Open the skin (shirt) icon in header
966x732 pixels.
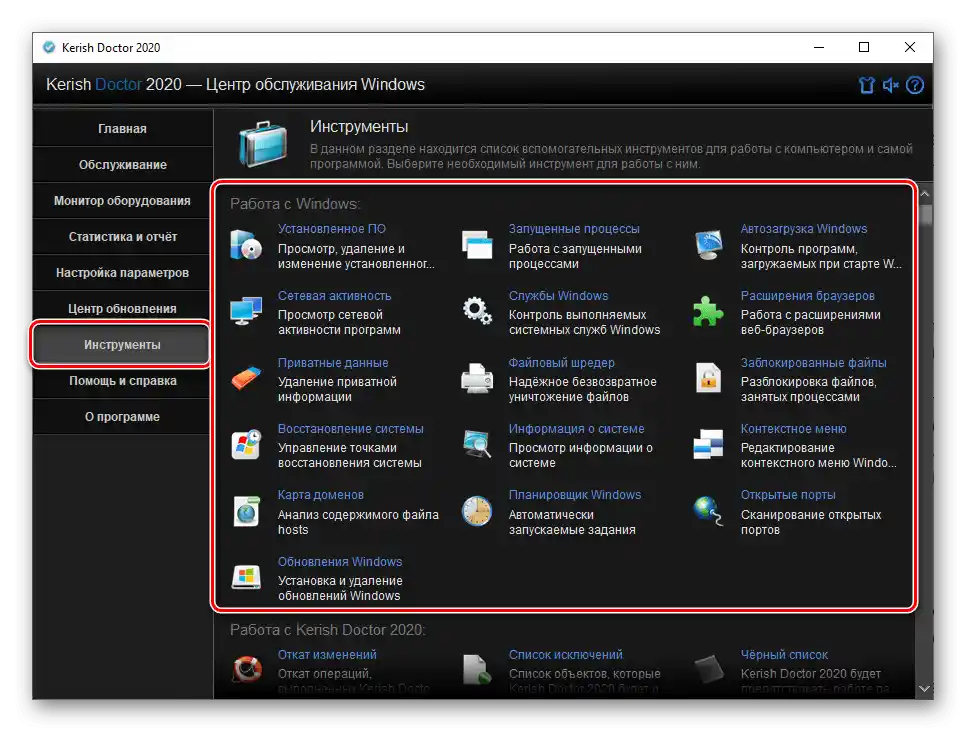tap(866, 85)
